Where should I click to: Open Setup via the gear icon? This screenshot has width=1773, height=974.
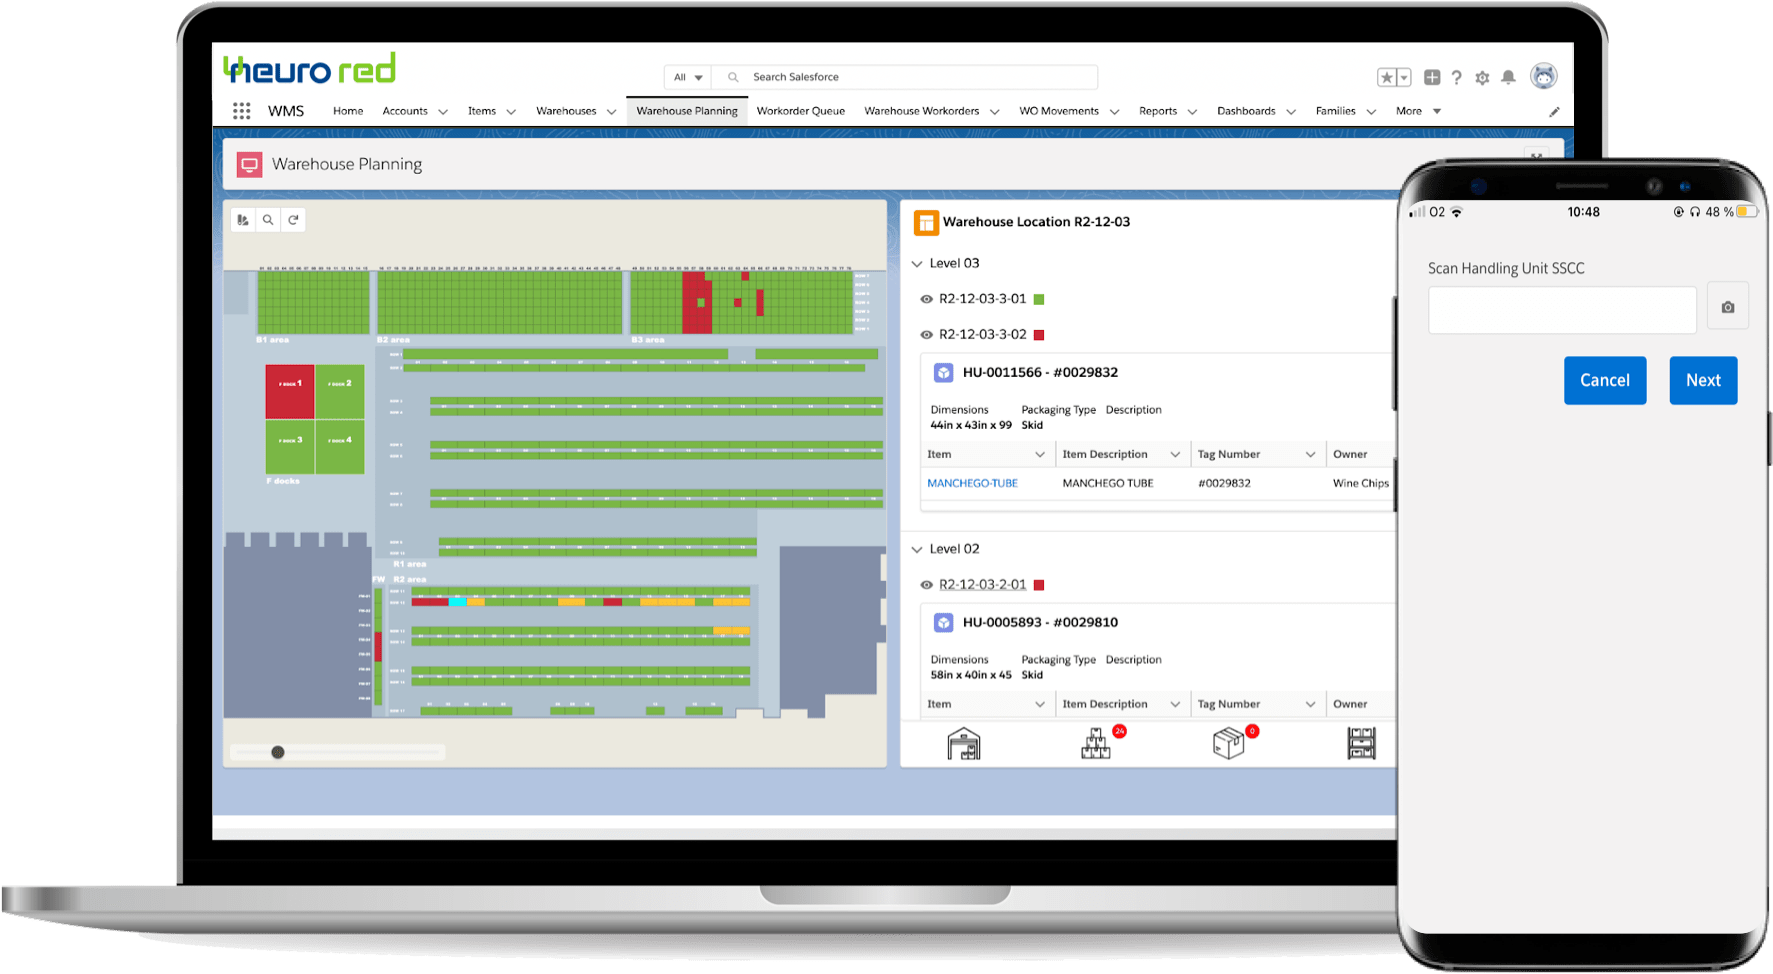(1483, 77)
